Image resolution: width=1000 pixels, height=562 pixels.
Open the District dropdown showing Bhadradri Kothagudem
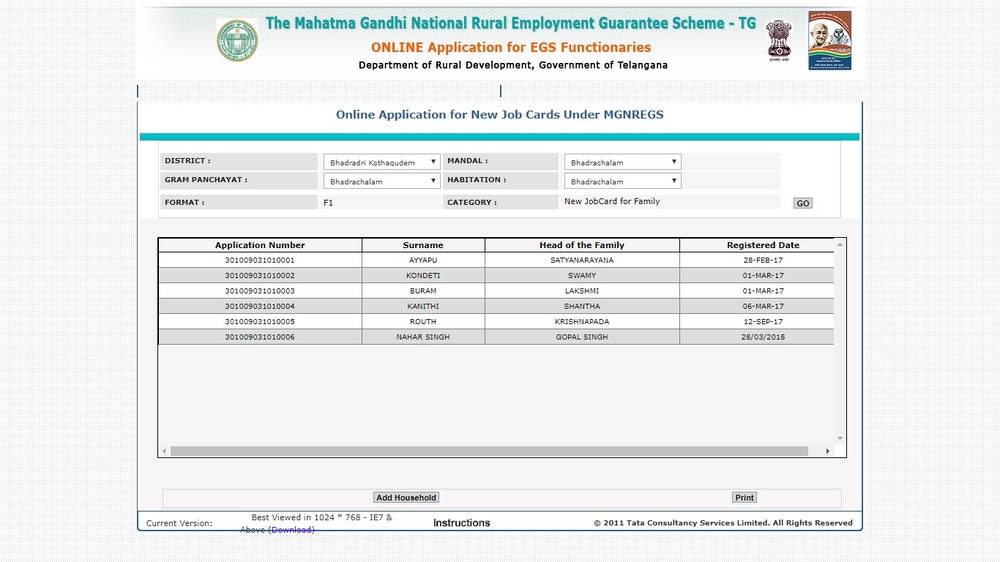tap(382, 162)
